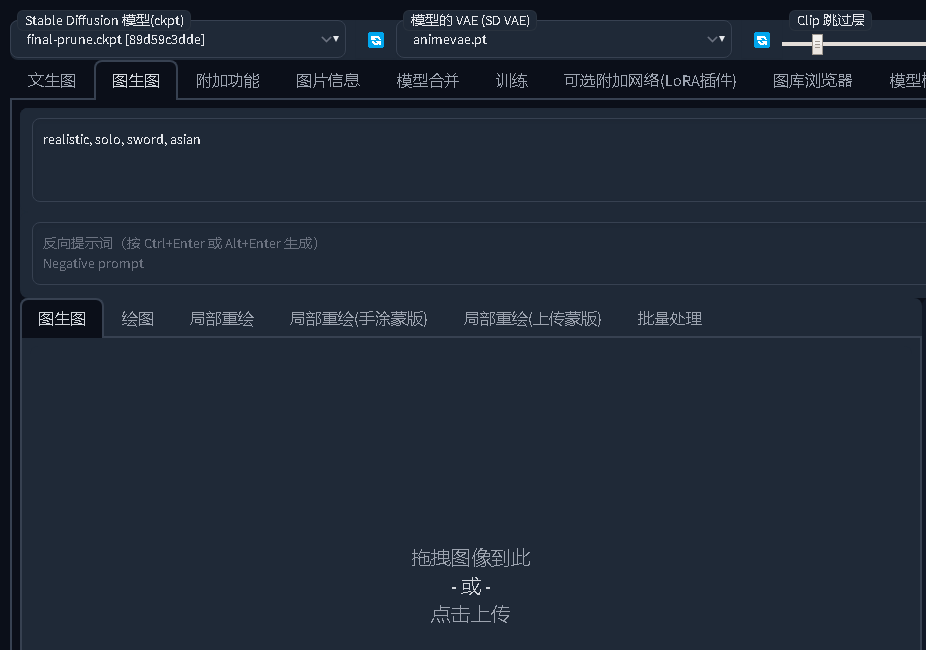Select the 局部重绘(上传蒙版) sub-tab
The width and height of the screenshot is (926, 650).
(532, 318)
